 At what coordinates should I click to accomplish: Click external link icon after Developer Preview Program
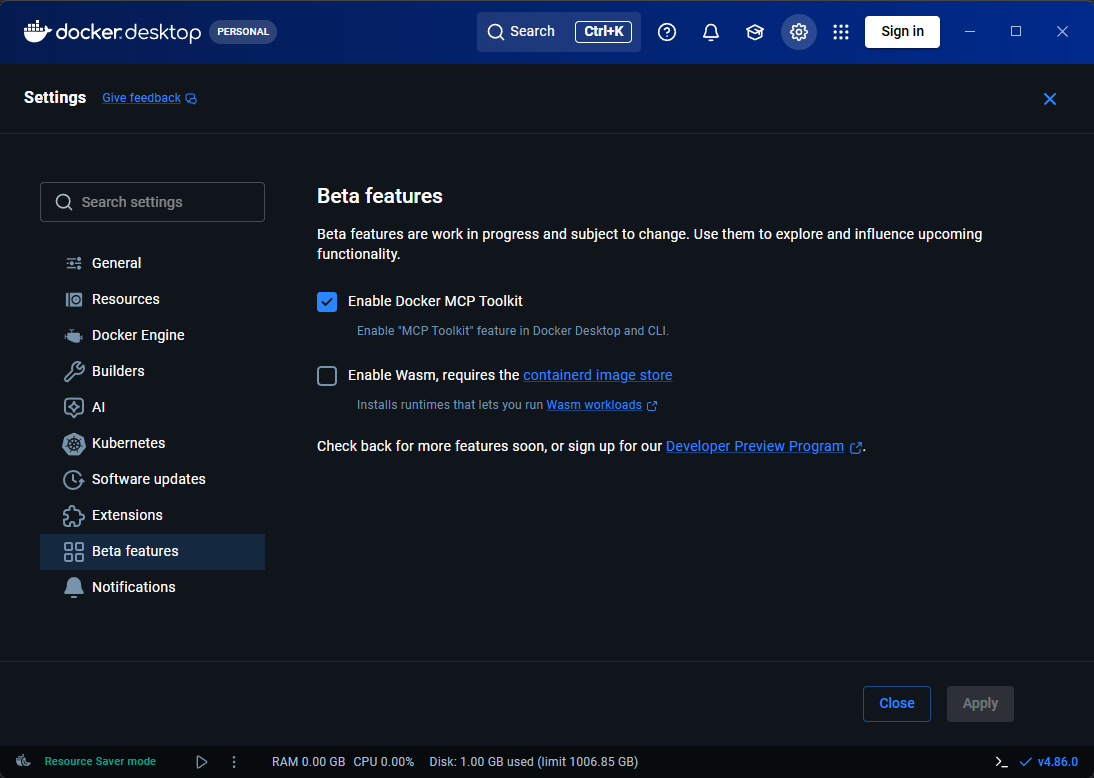pos(855,448)
